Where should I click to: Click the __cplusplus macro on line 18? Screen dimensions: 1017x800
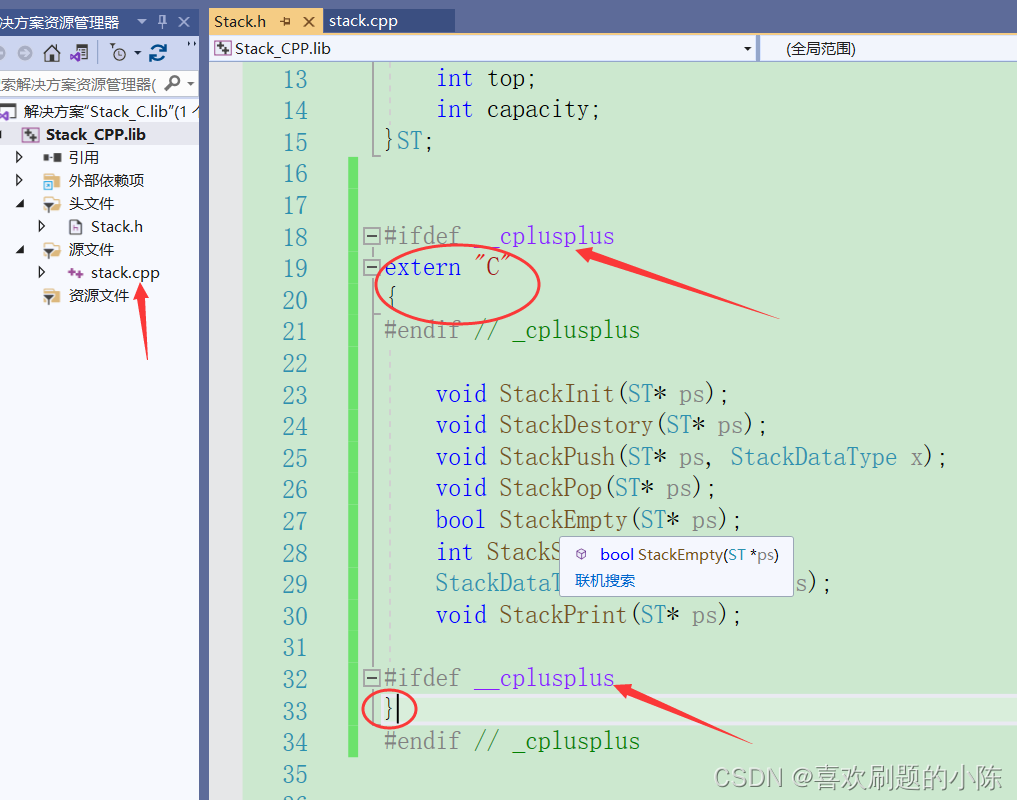(x=544, y=236)
